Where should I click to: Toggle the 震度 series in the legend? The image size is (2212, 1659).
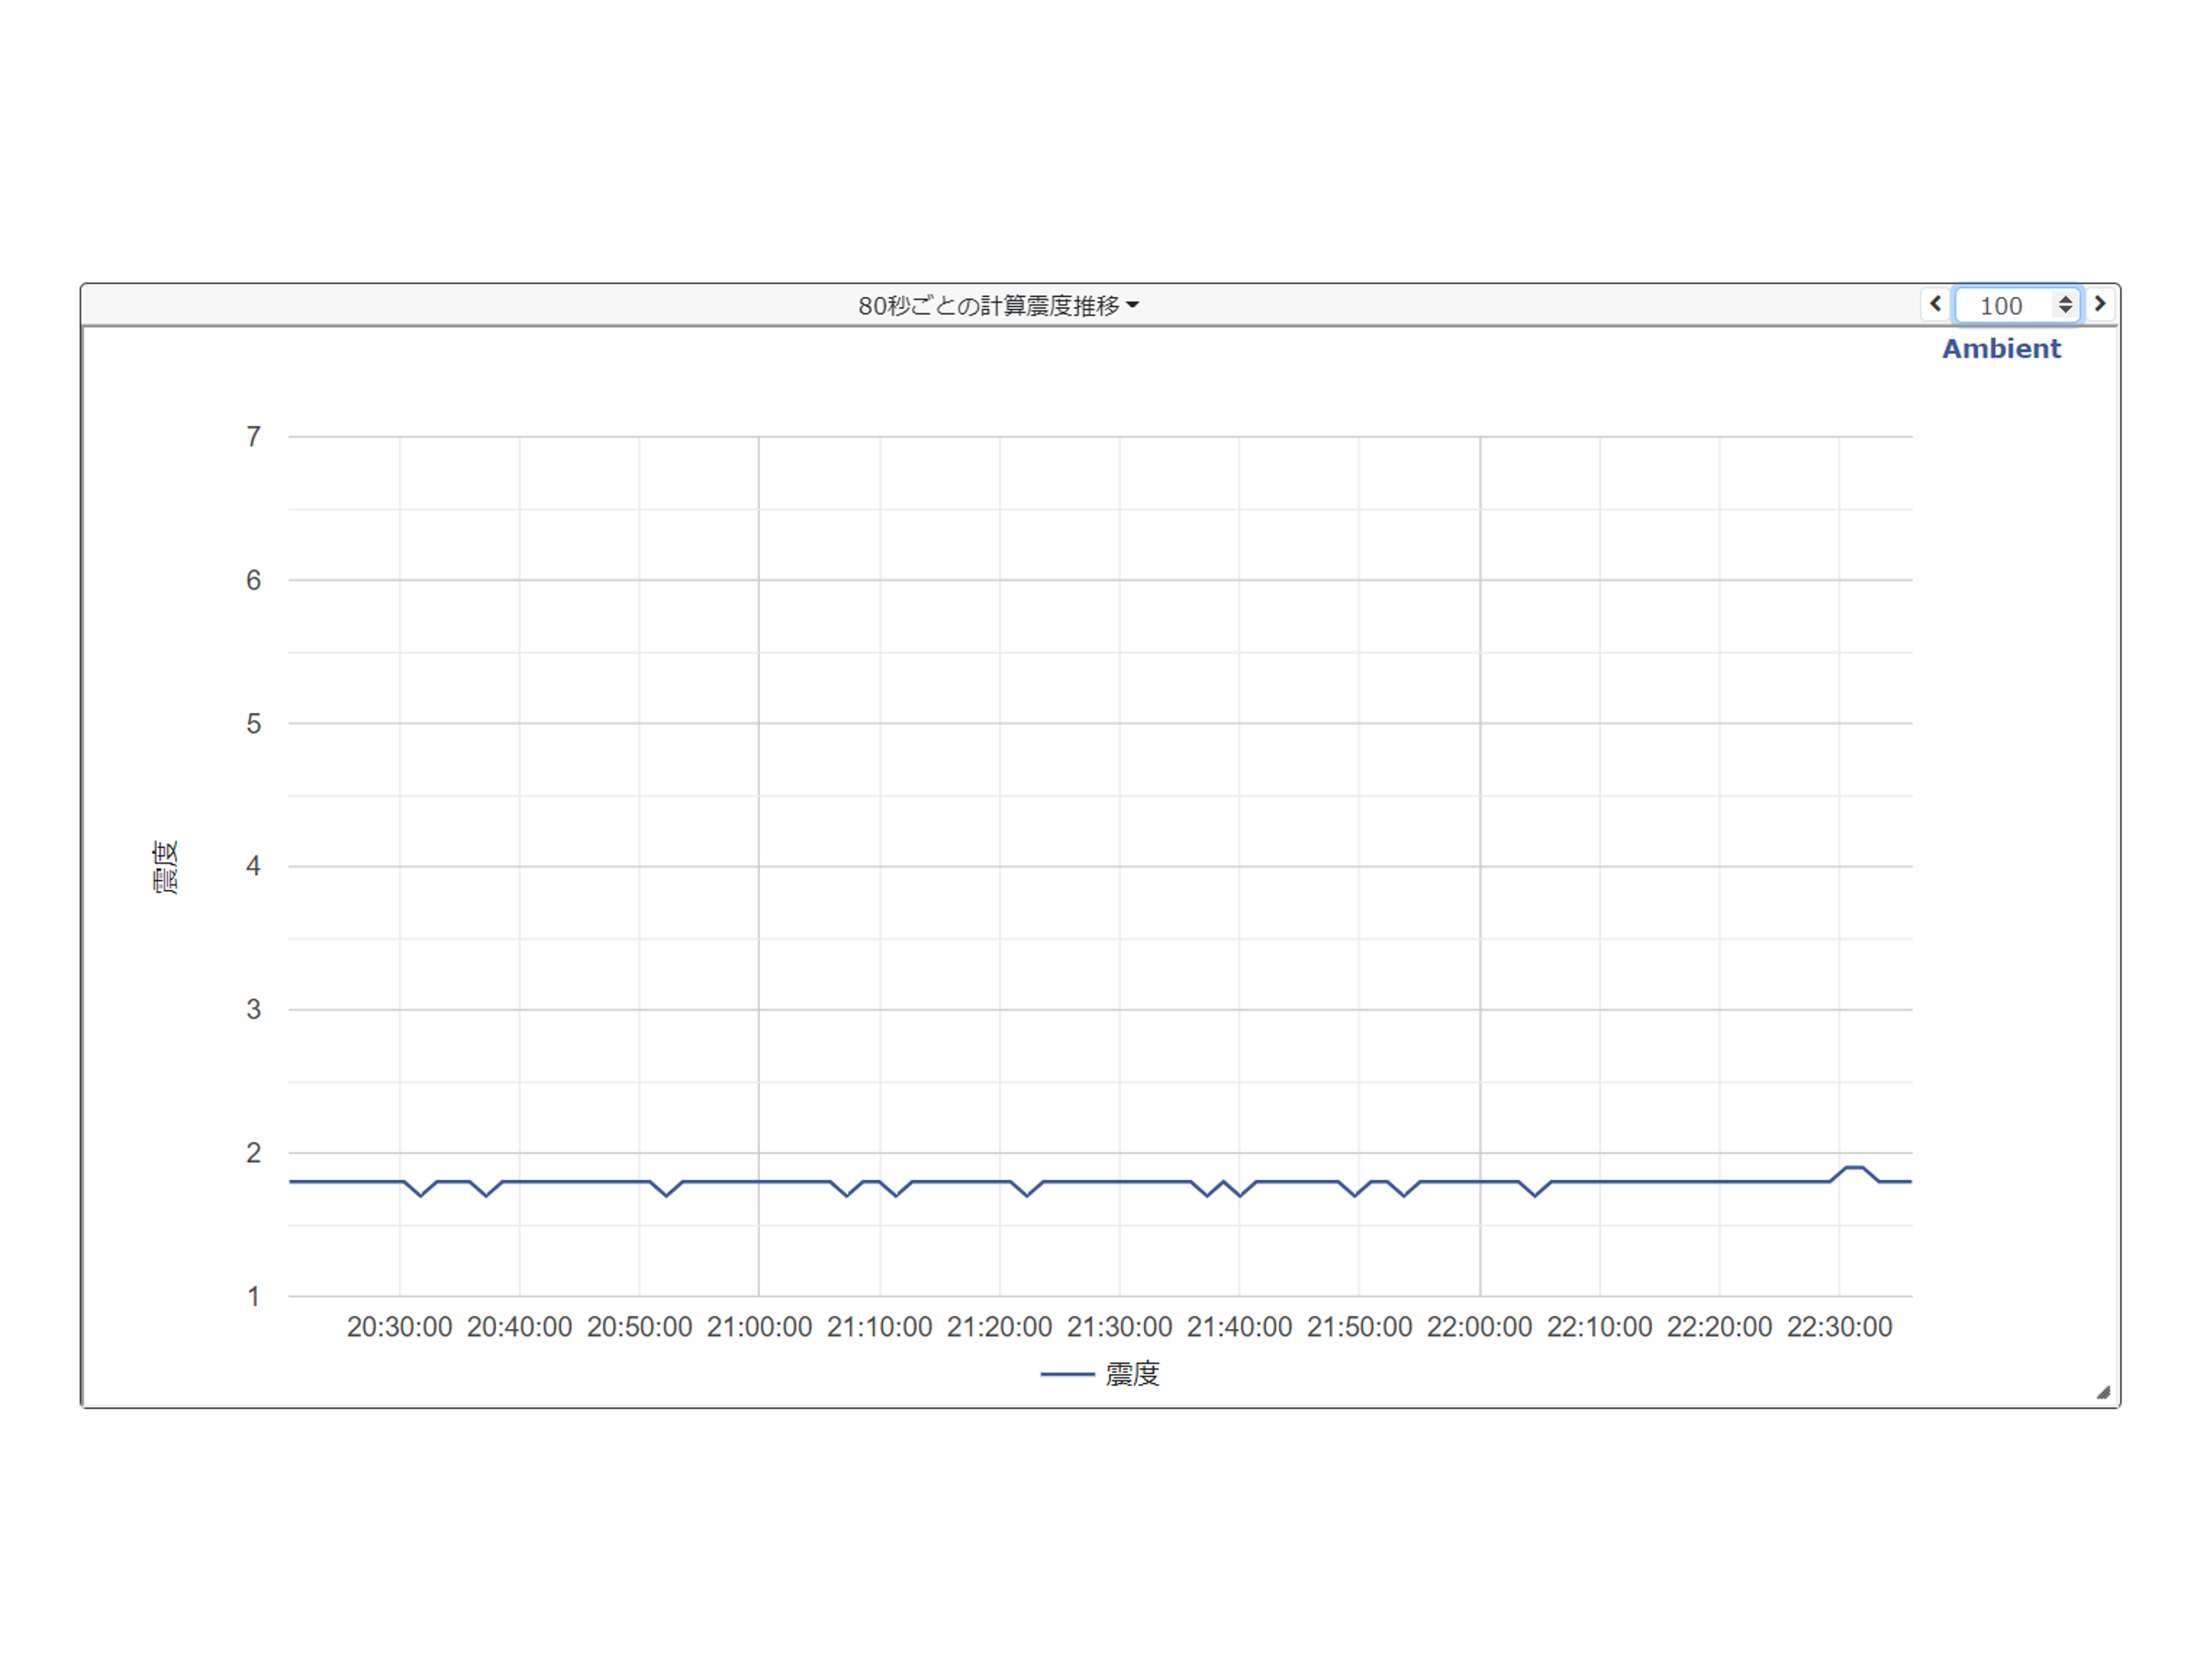click(x=1132, y=1374)
